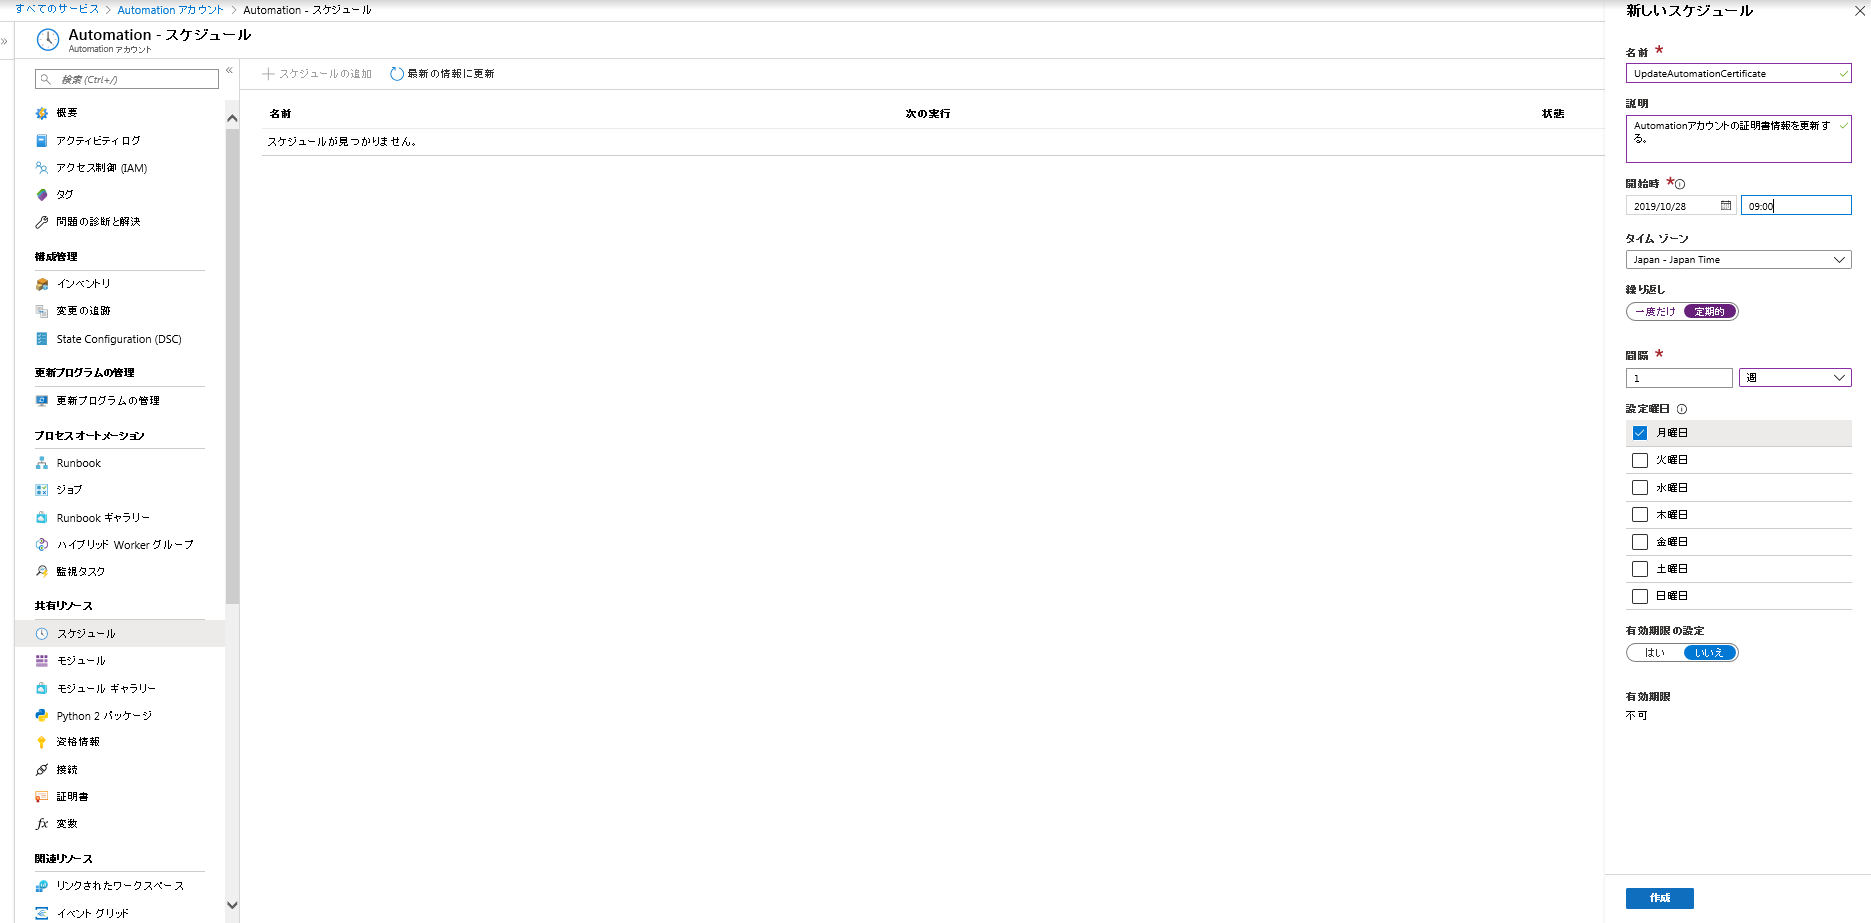Screen dimensions: 1871x923
Task: Click the イベント グリッド icon
Action: pos(42,913)
